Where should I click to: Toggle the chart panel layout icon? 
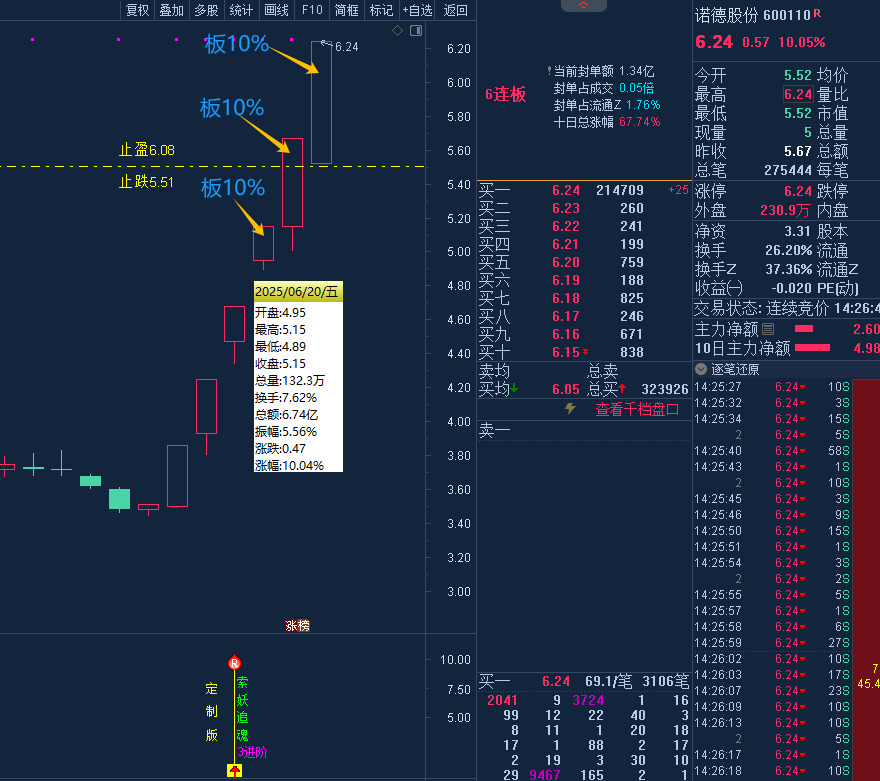(416, 30)
